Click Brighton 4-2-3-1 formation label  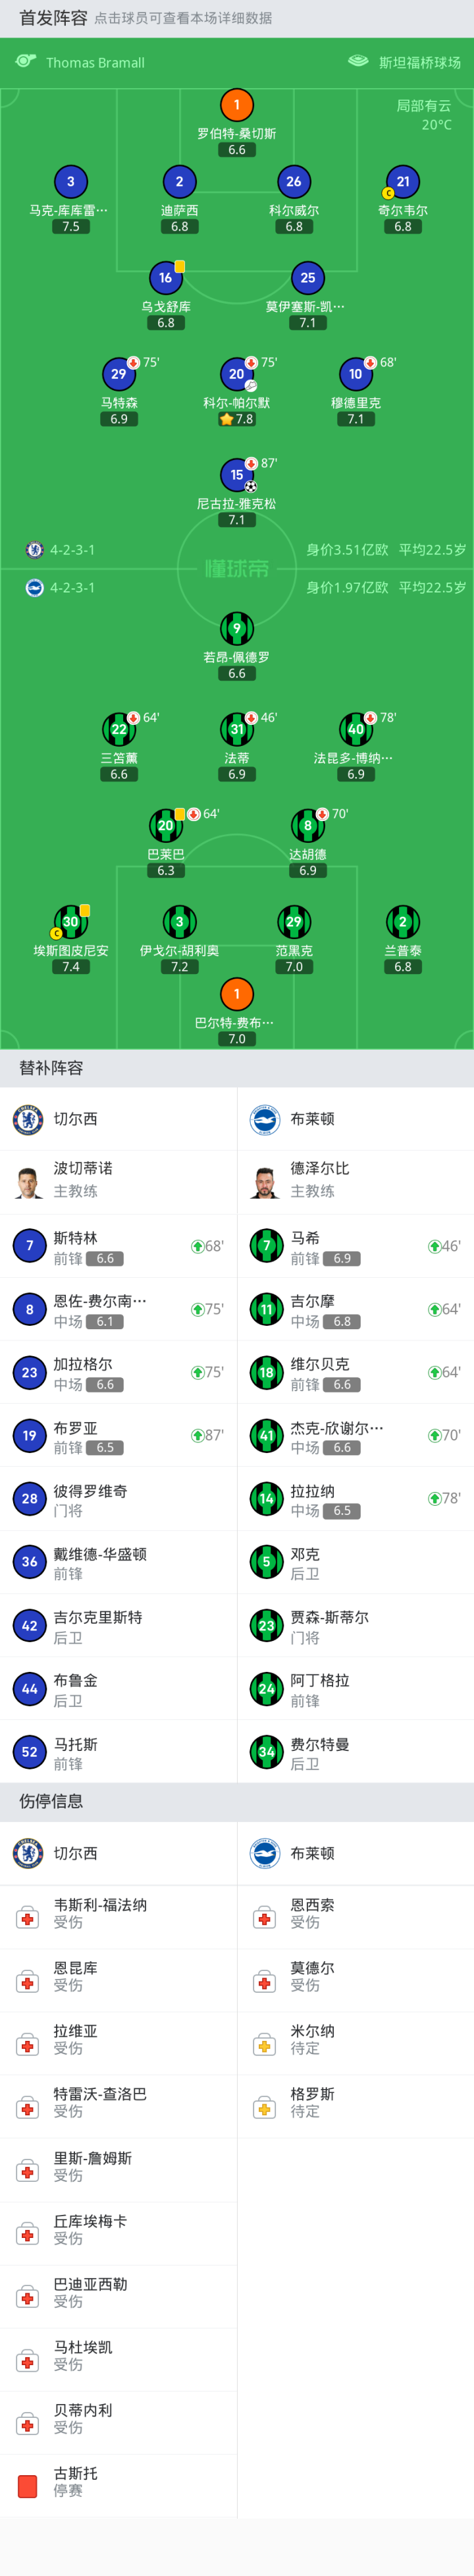(72, 588)
